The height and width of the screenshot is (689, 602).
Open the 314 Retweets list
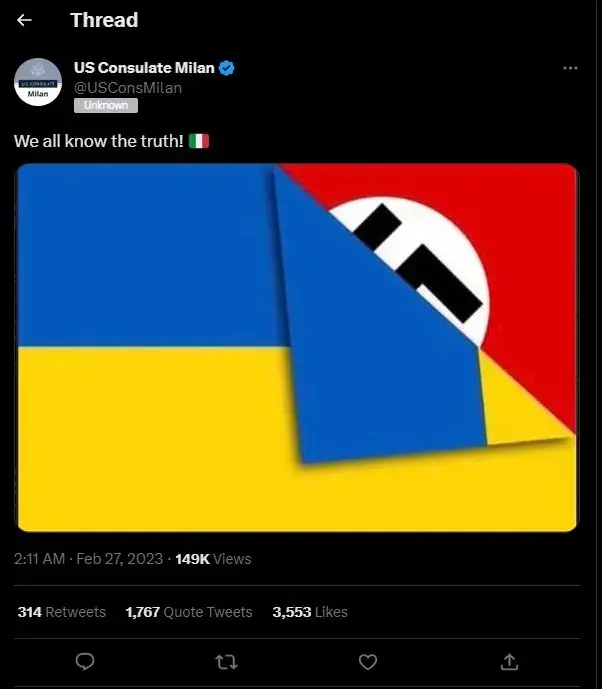tap(61, 612)
